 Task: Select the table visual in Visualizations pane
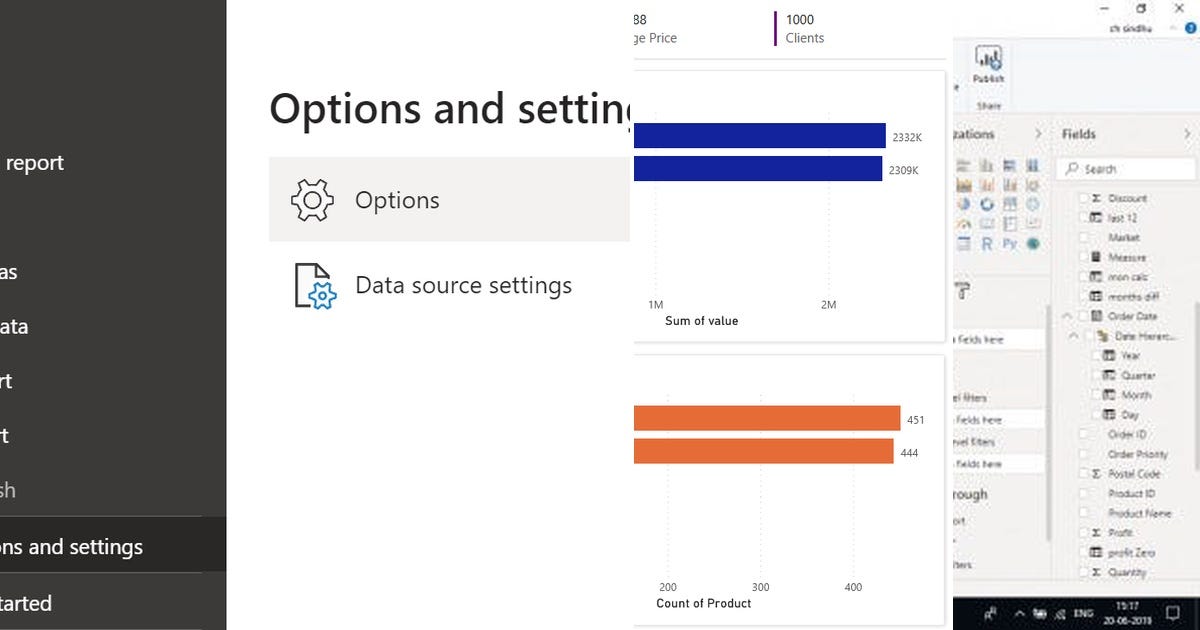point(964,243)
